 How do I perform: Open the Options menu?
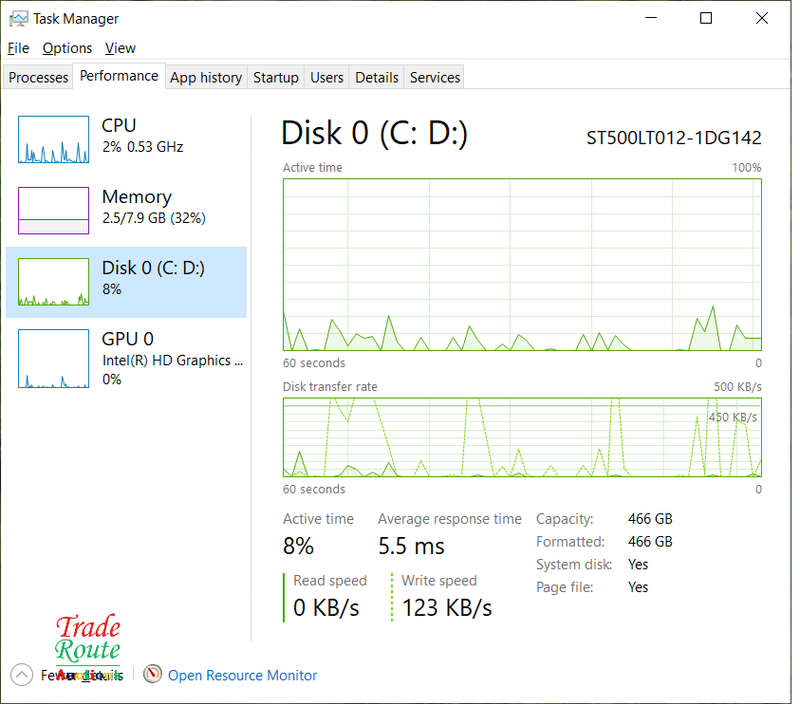point(67,48)
